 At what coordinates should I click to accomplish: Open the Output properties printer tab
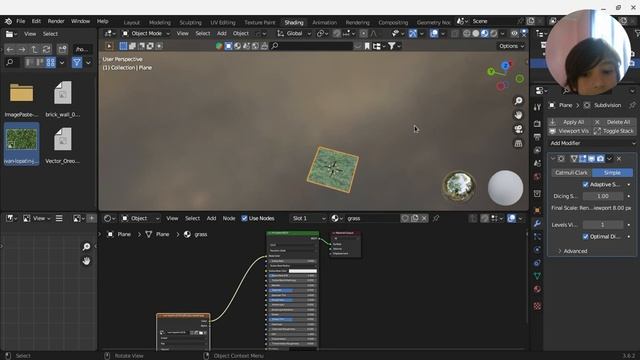pos(537,137)
